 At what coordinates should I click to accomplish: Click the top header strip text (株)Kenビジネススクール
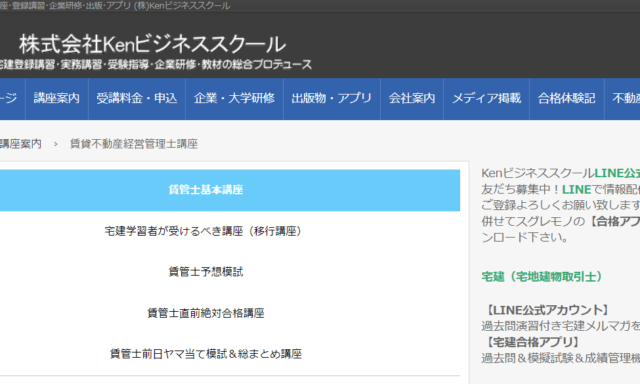pyautogui.click(x=182, y=6)
